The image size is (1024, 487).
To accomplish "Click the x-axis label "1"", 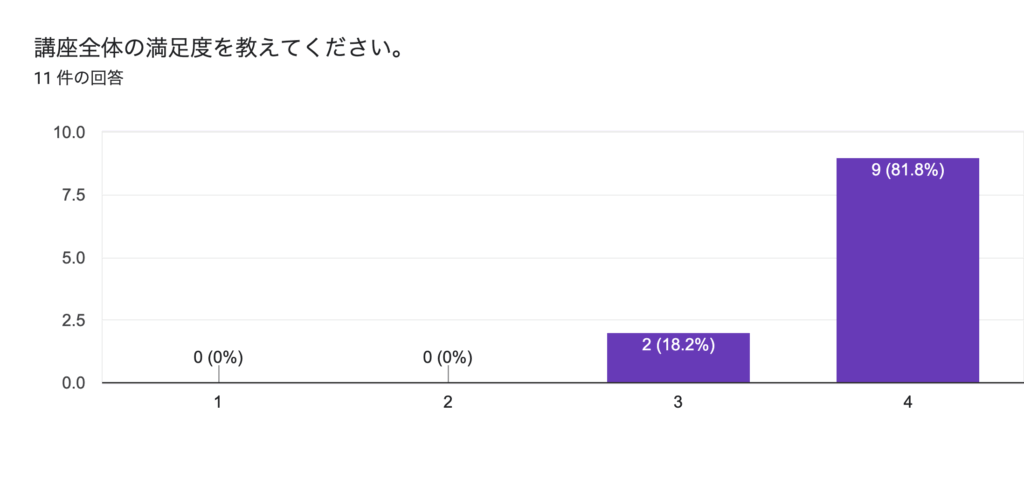I will point(219,402).
